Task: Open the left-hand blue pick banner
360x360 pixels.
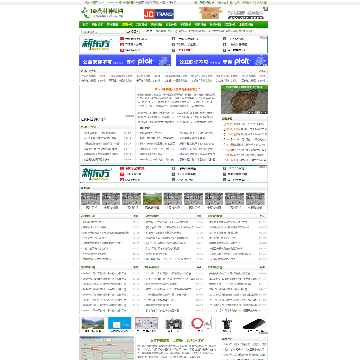Action: [125, 60]
